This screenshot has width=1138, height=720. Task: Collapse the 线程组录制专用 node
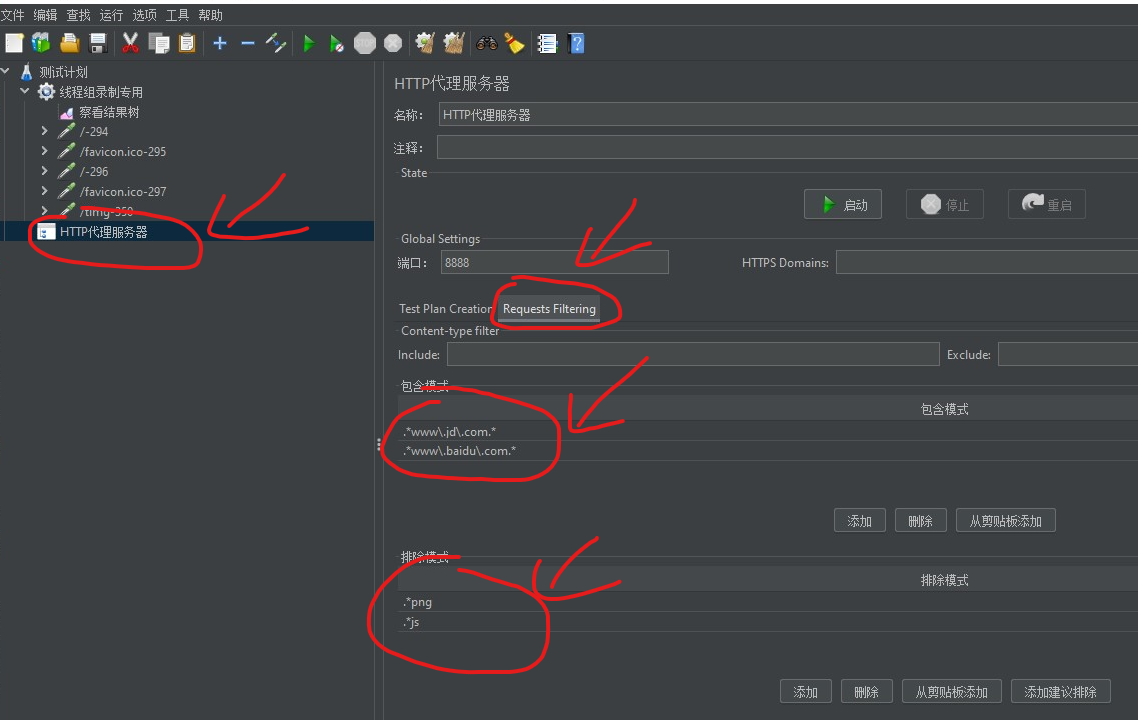pyautogui.click(x=25, y=91)
